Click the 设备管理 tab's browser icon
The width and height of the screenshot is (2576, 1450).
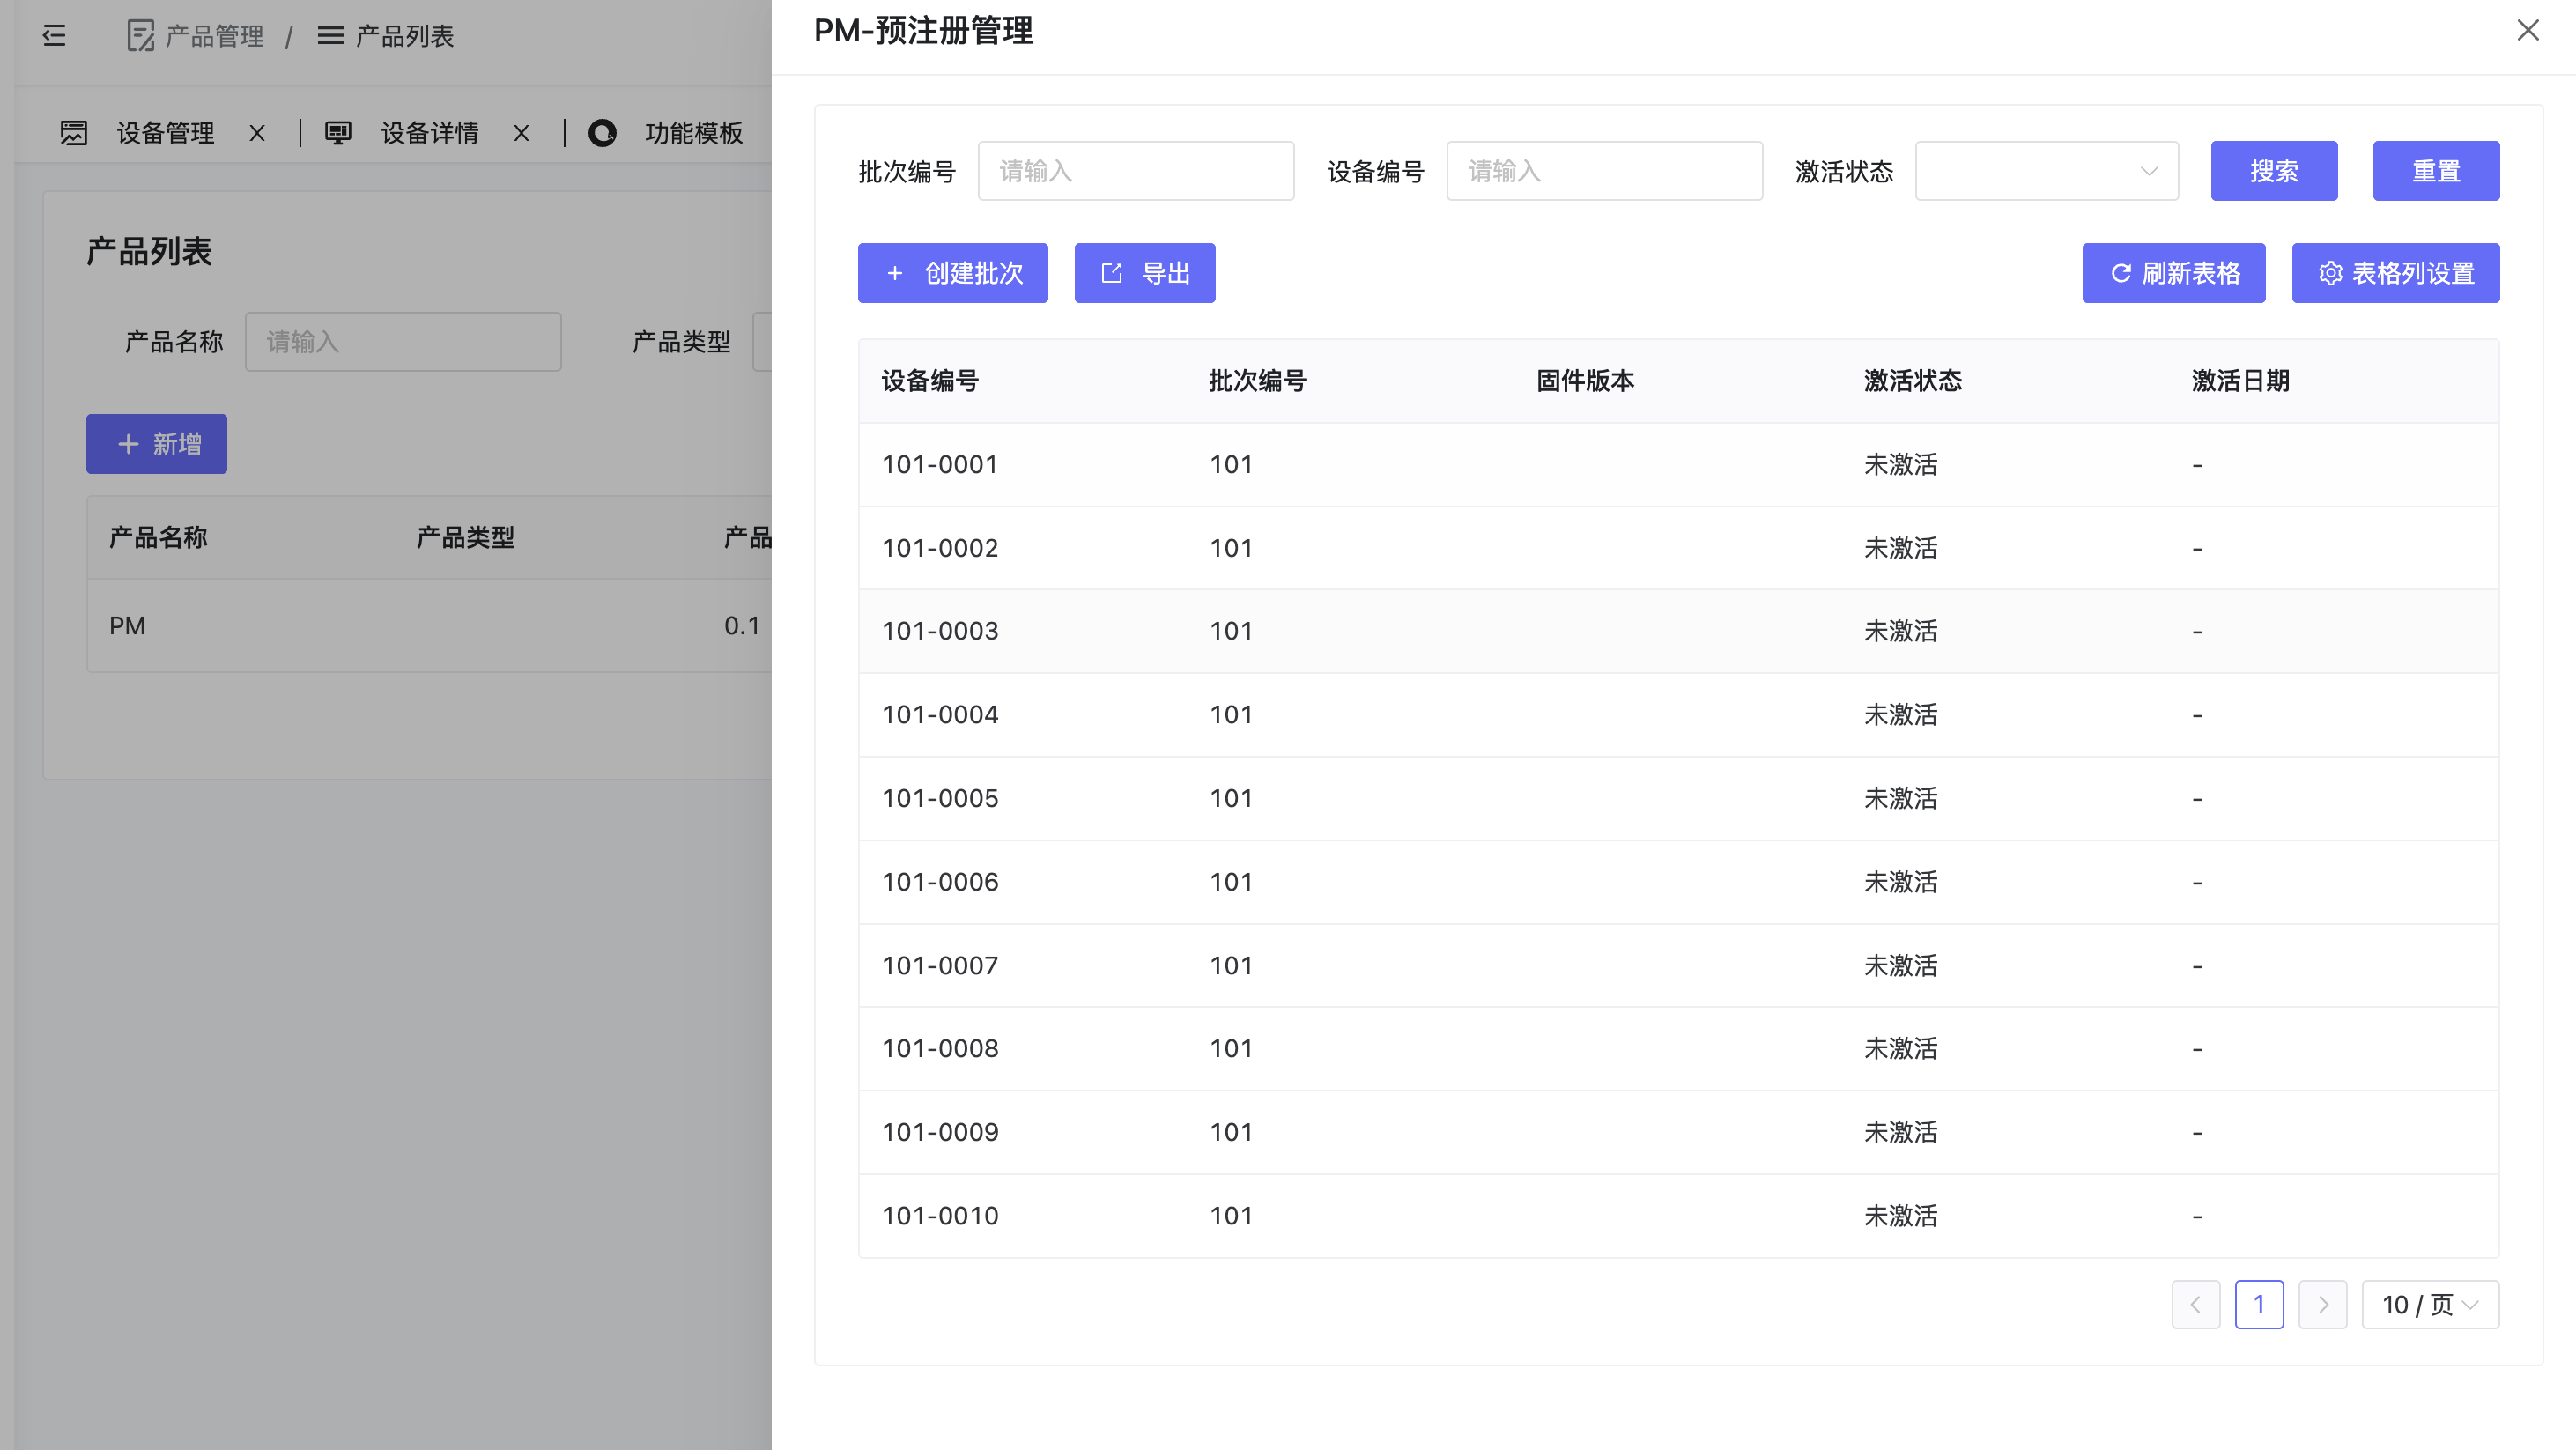(x=74, y=132)
